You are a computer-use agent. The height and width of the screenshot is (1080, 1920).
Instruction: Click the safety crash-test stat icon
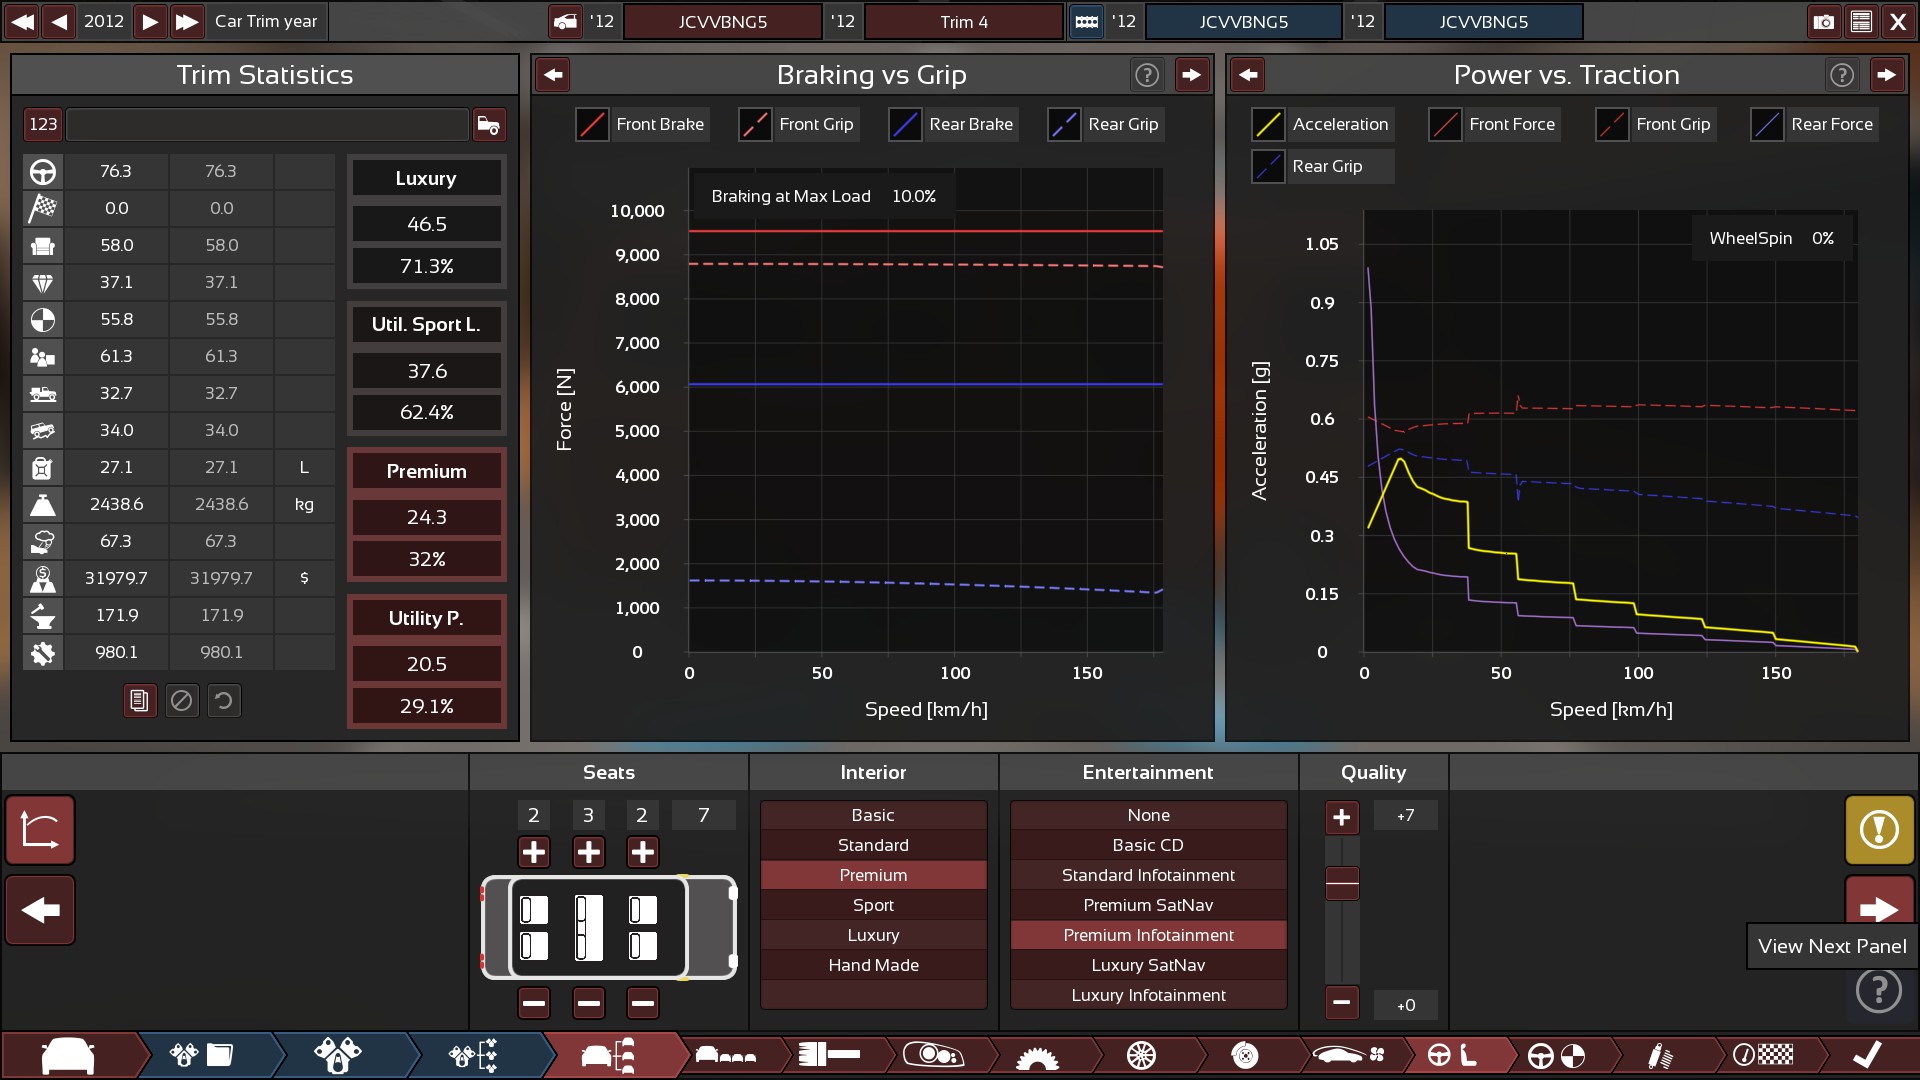click(x=43, y=319)
